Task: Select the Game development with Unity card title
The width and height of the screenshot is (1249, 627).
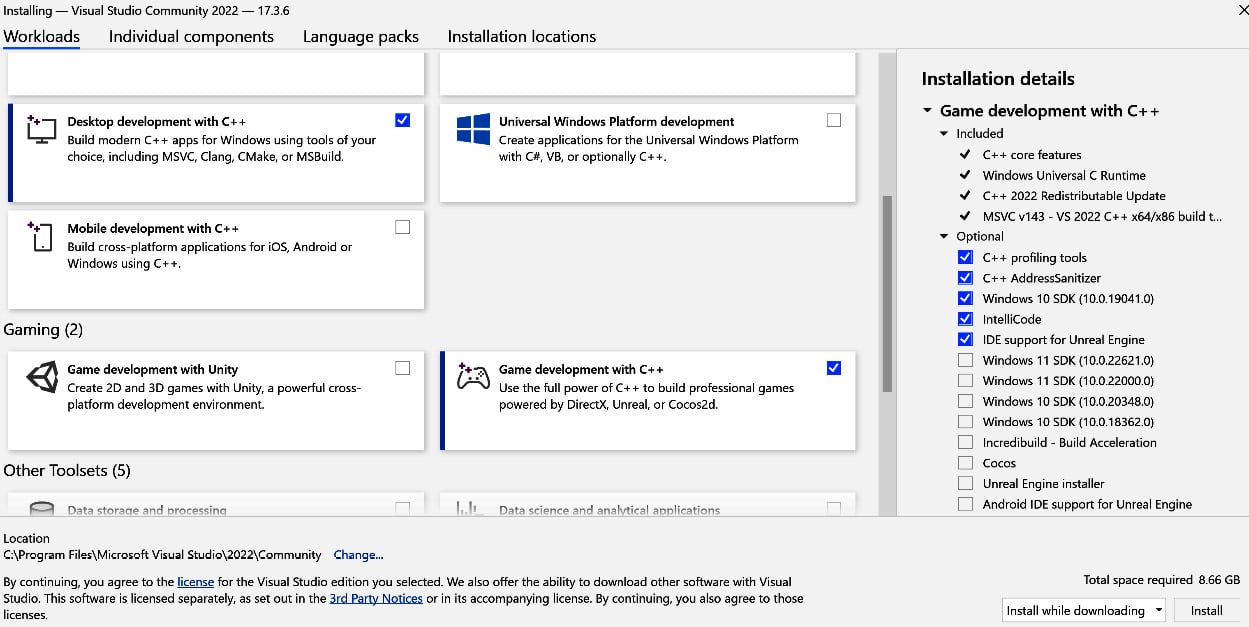Action: (153, 369)
